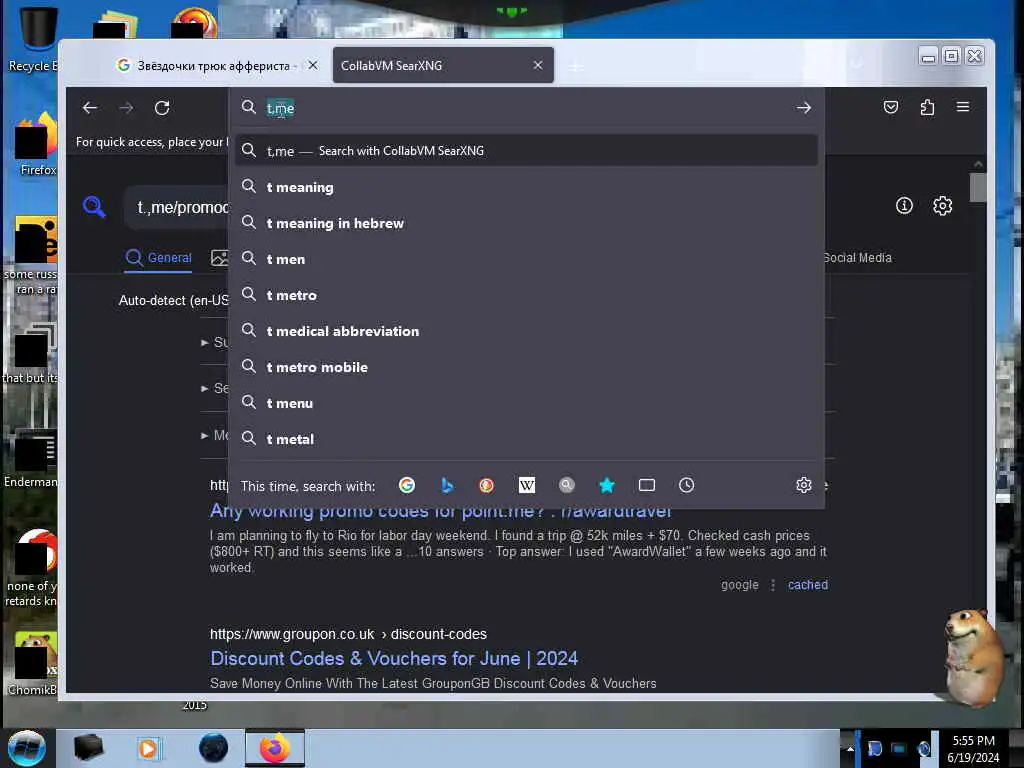Screen dimensions: 1024x768
Task: Select the Images category icon tab
Action: pyautogui.click(x=219, y=258)
